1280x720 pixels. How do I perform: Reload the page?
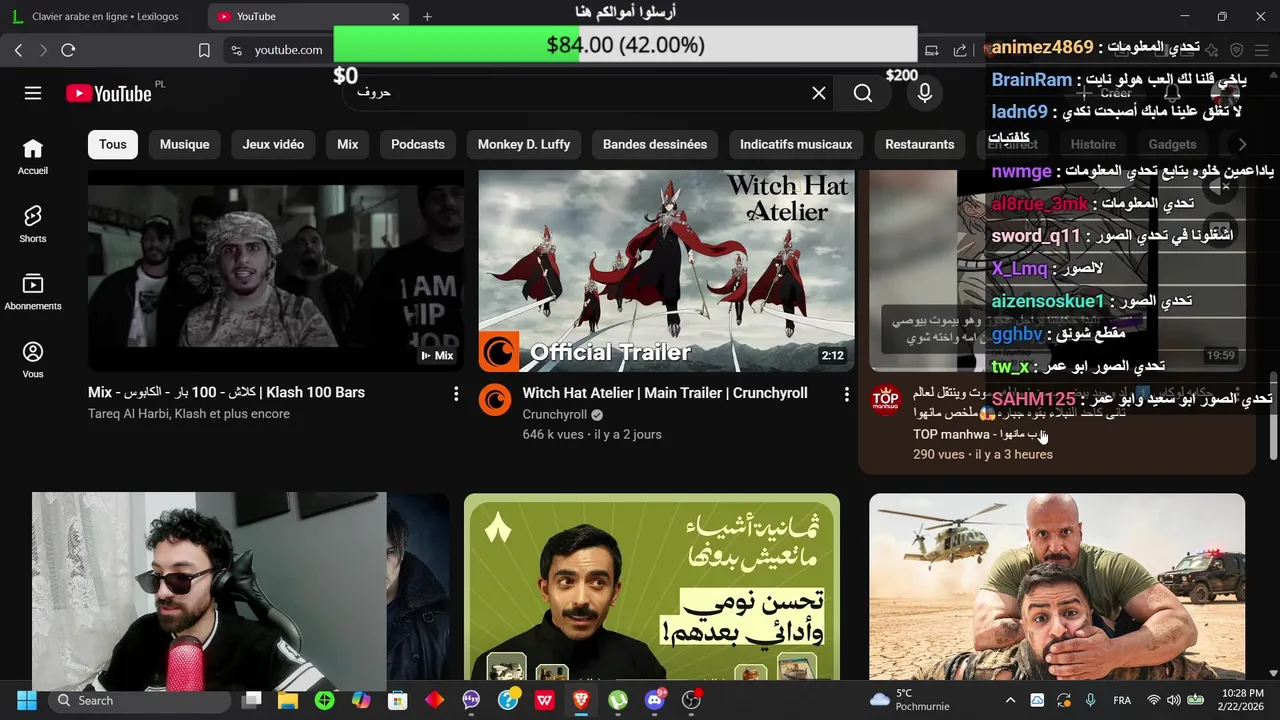(x=68, y=50)
